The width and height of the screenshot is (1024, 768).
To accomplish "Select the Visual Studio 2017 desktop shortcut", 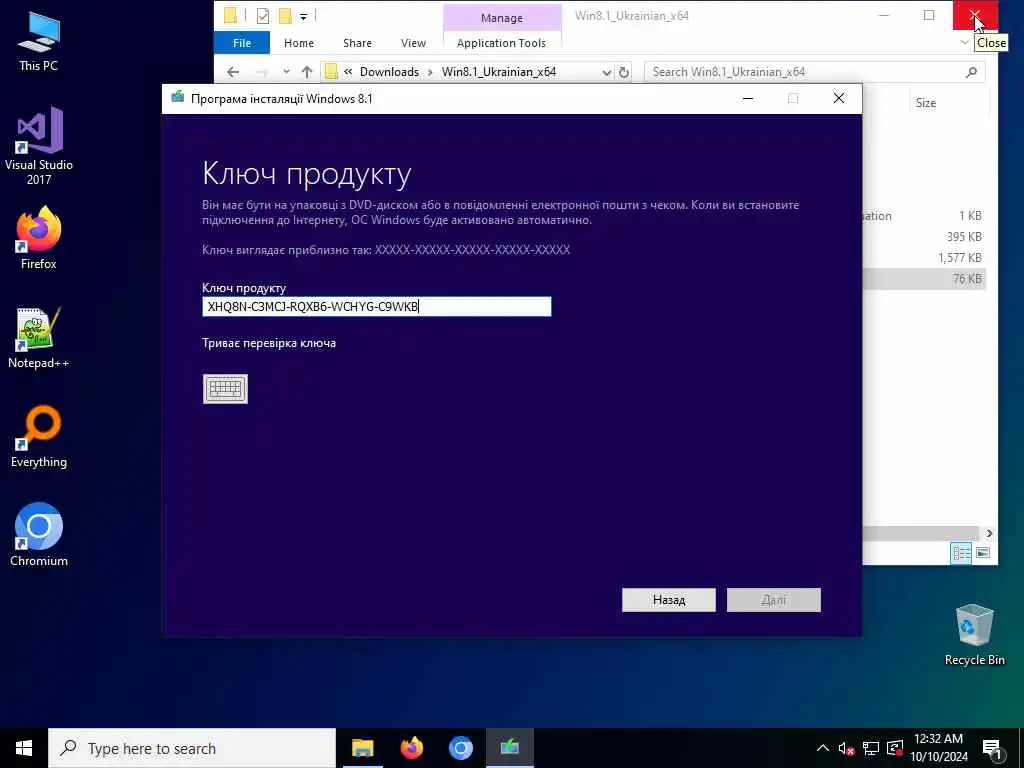I will (x=39, y=147).
